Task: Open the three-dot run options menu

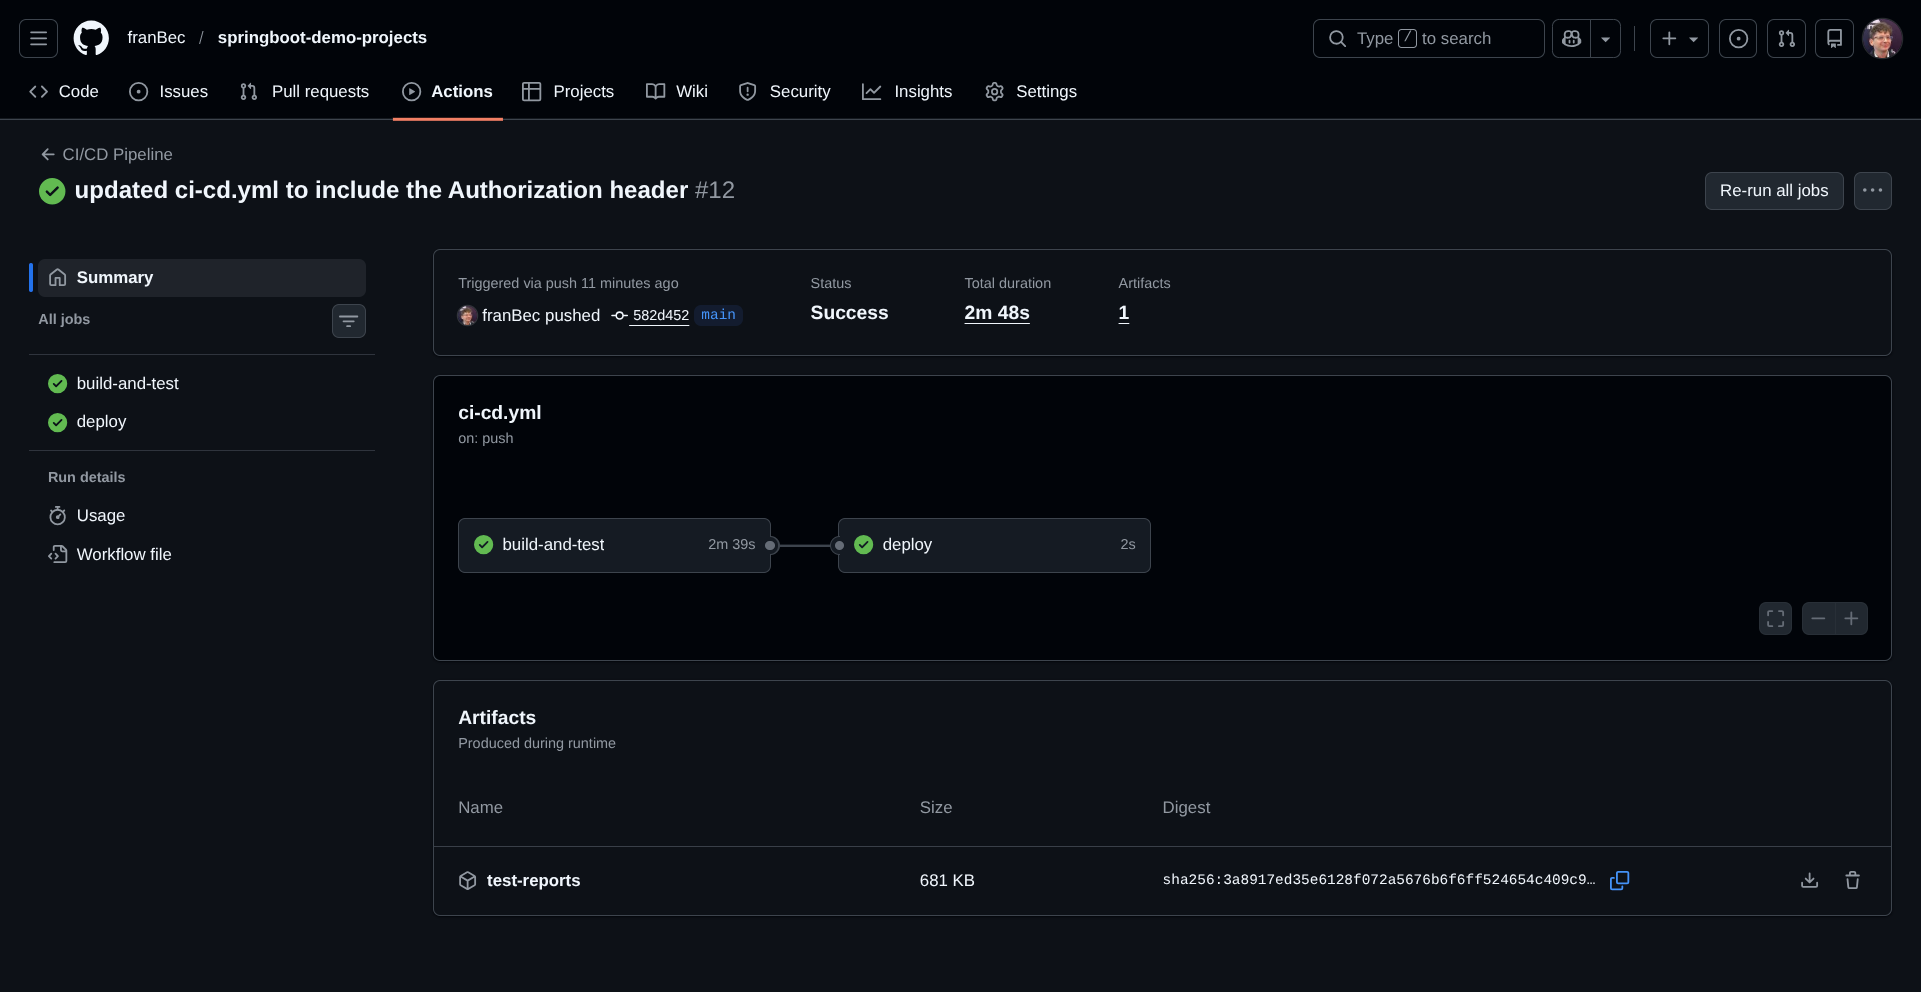Action: click(x=1872, y=191)
